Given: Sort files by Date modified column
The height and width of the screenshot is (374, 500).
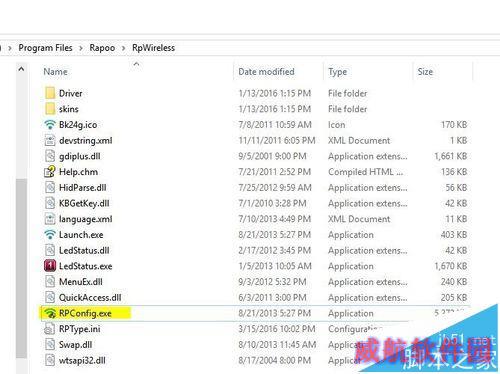Looking at the screenshot, I should coord(266,72).
